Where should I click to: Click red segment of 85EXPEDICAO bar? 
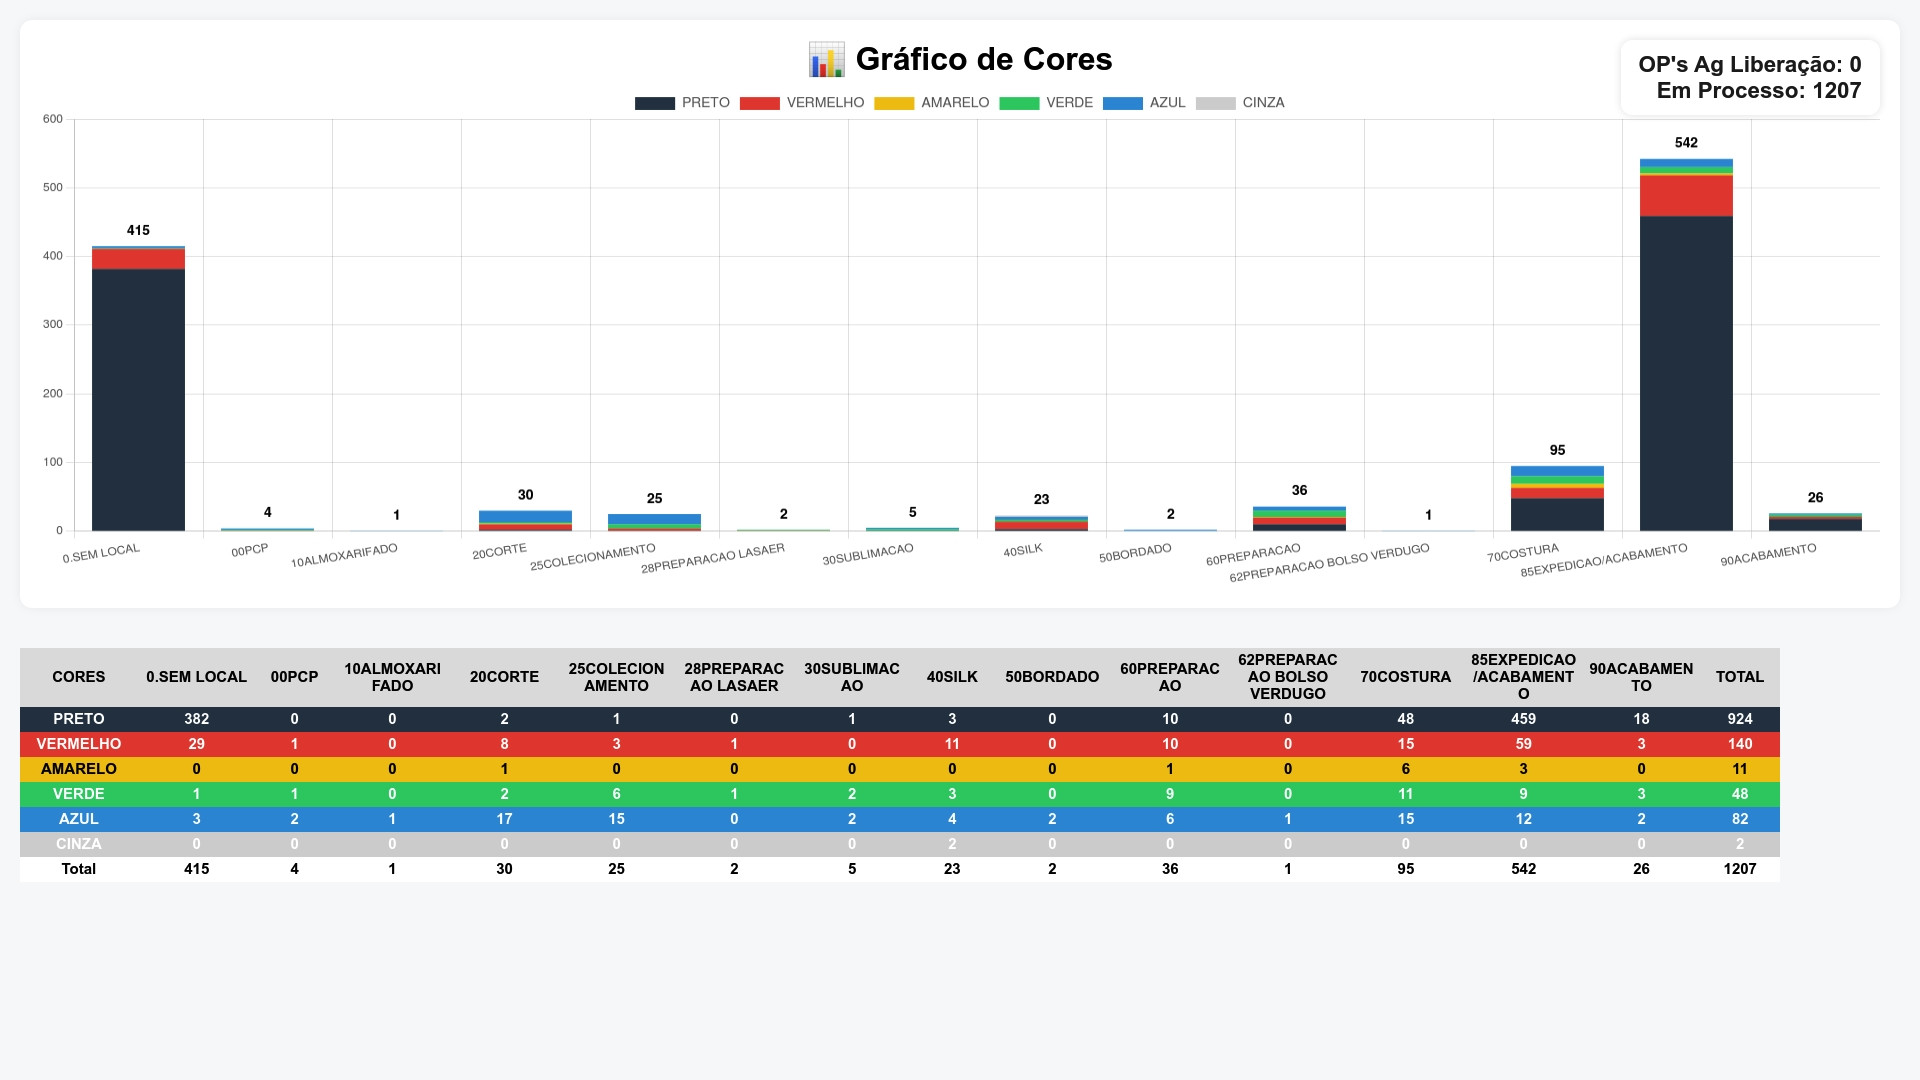[x=1686, y=196]
